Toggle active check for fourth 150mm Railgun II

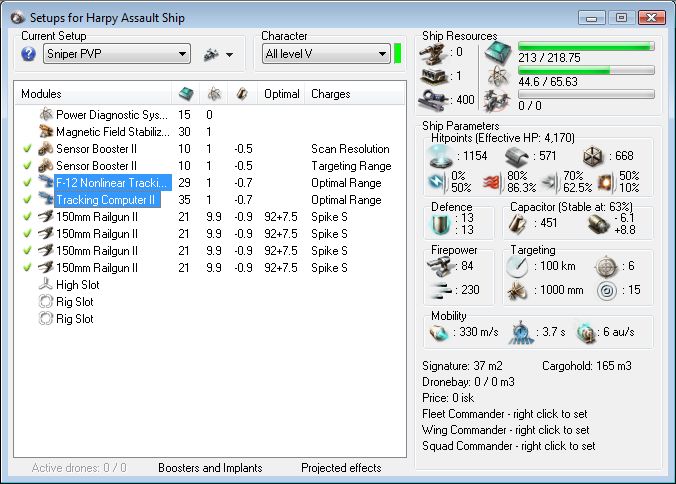point(27,267)
